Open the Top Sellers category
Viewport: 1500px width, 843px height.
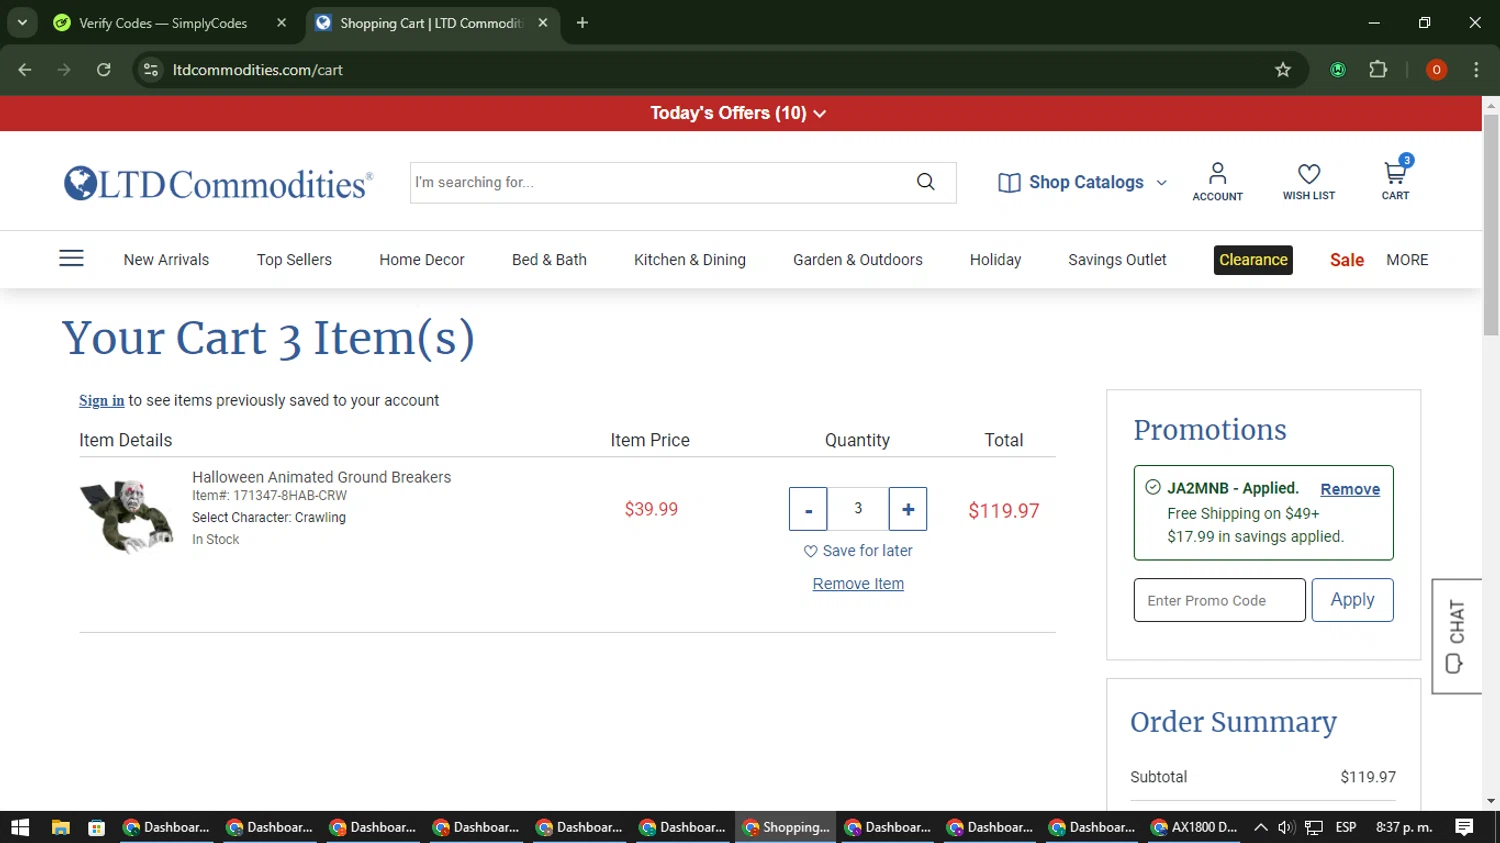(x=294, y=260)
